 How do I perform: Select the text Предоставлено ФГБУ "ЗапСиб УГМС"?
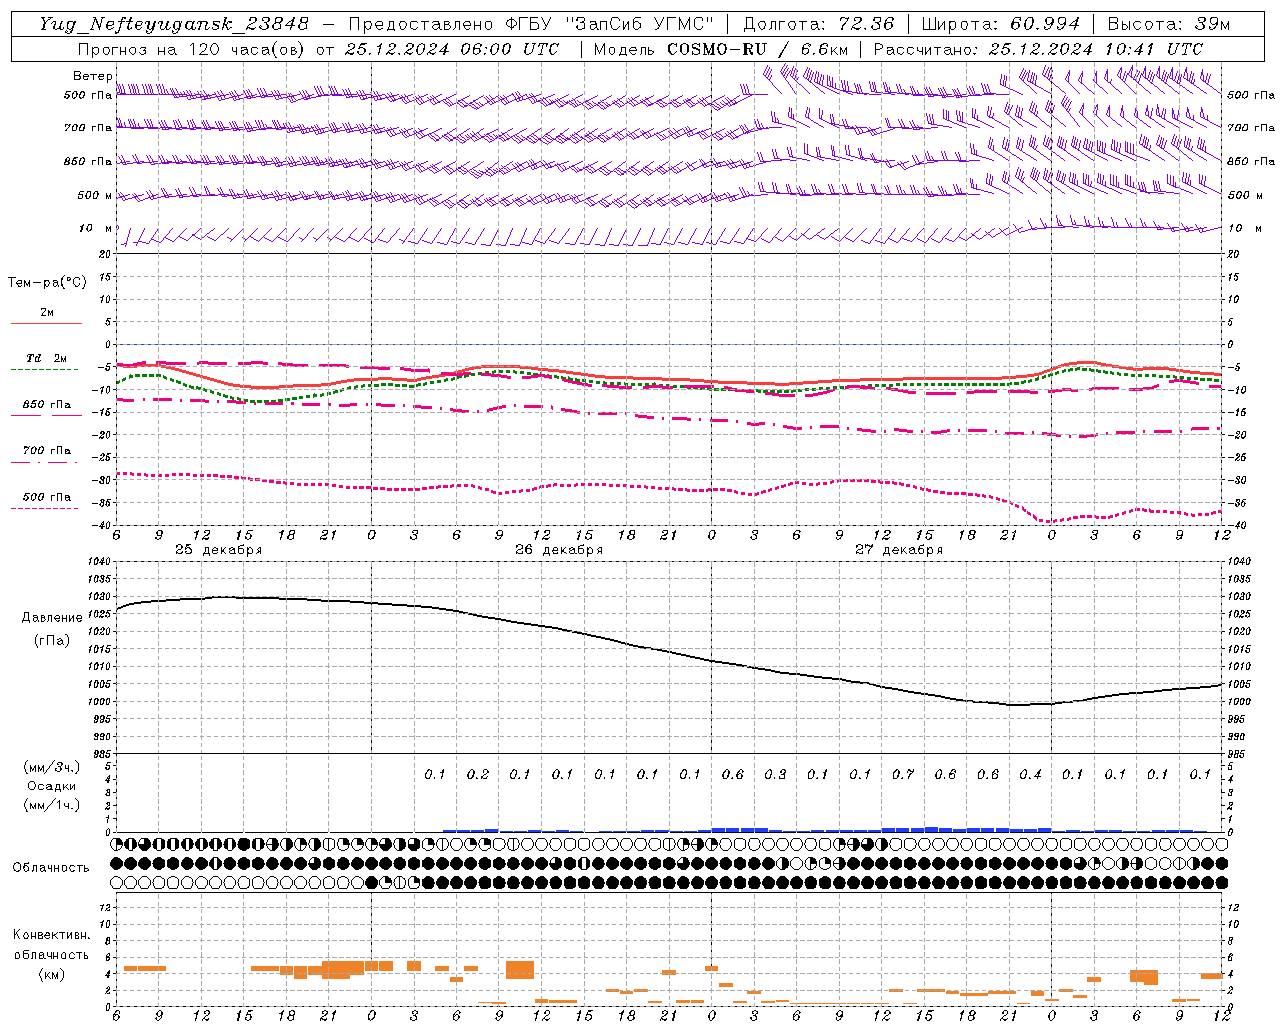point(531,24)
